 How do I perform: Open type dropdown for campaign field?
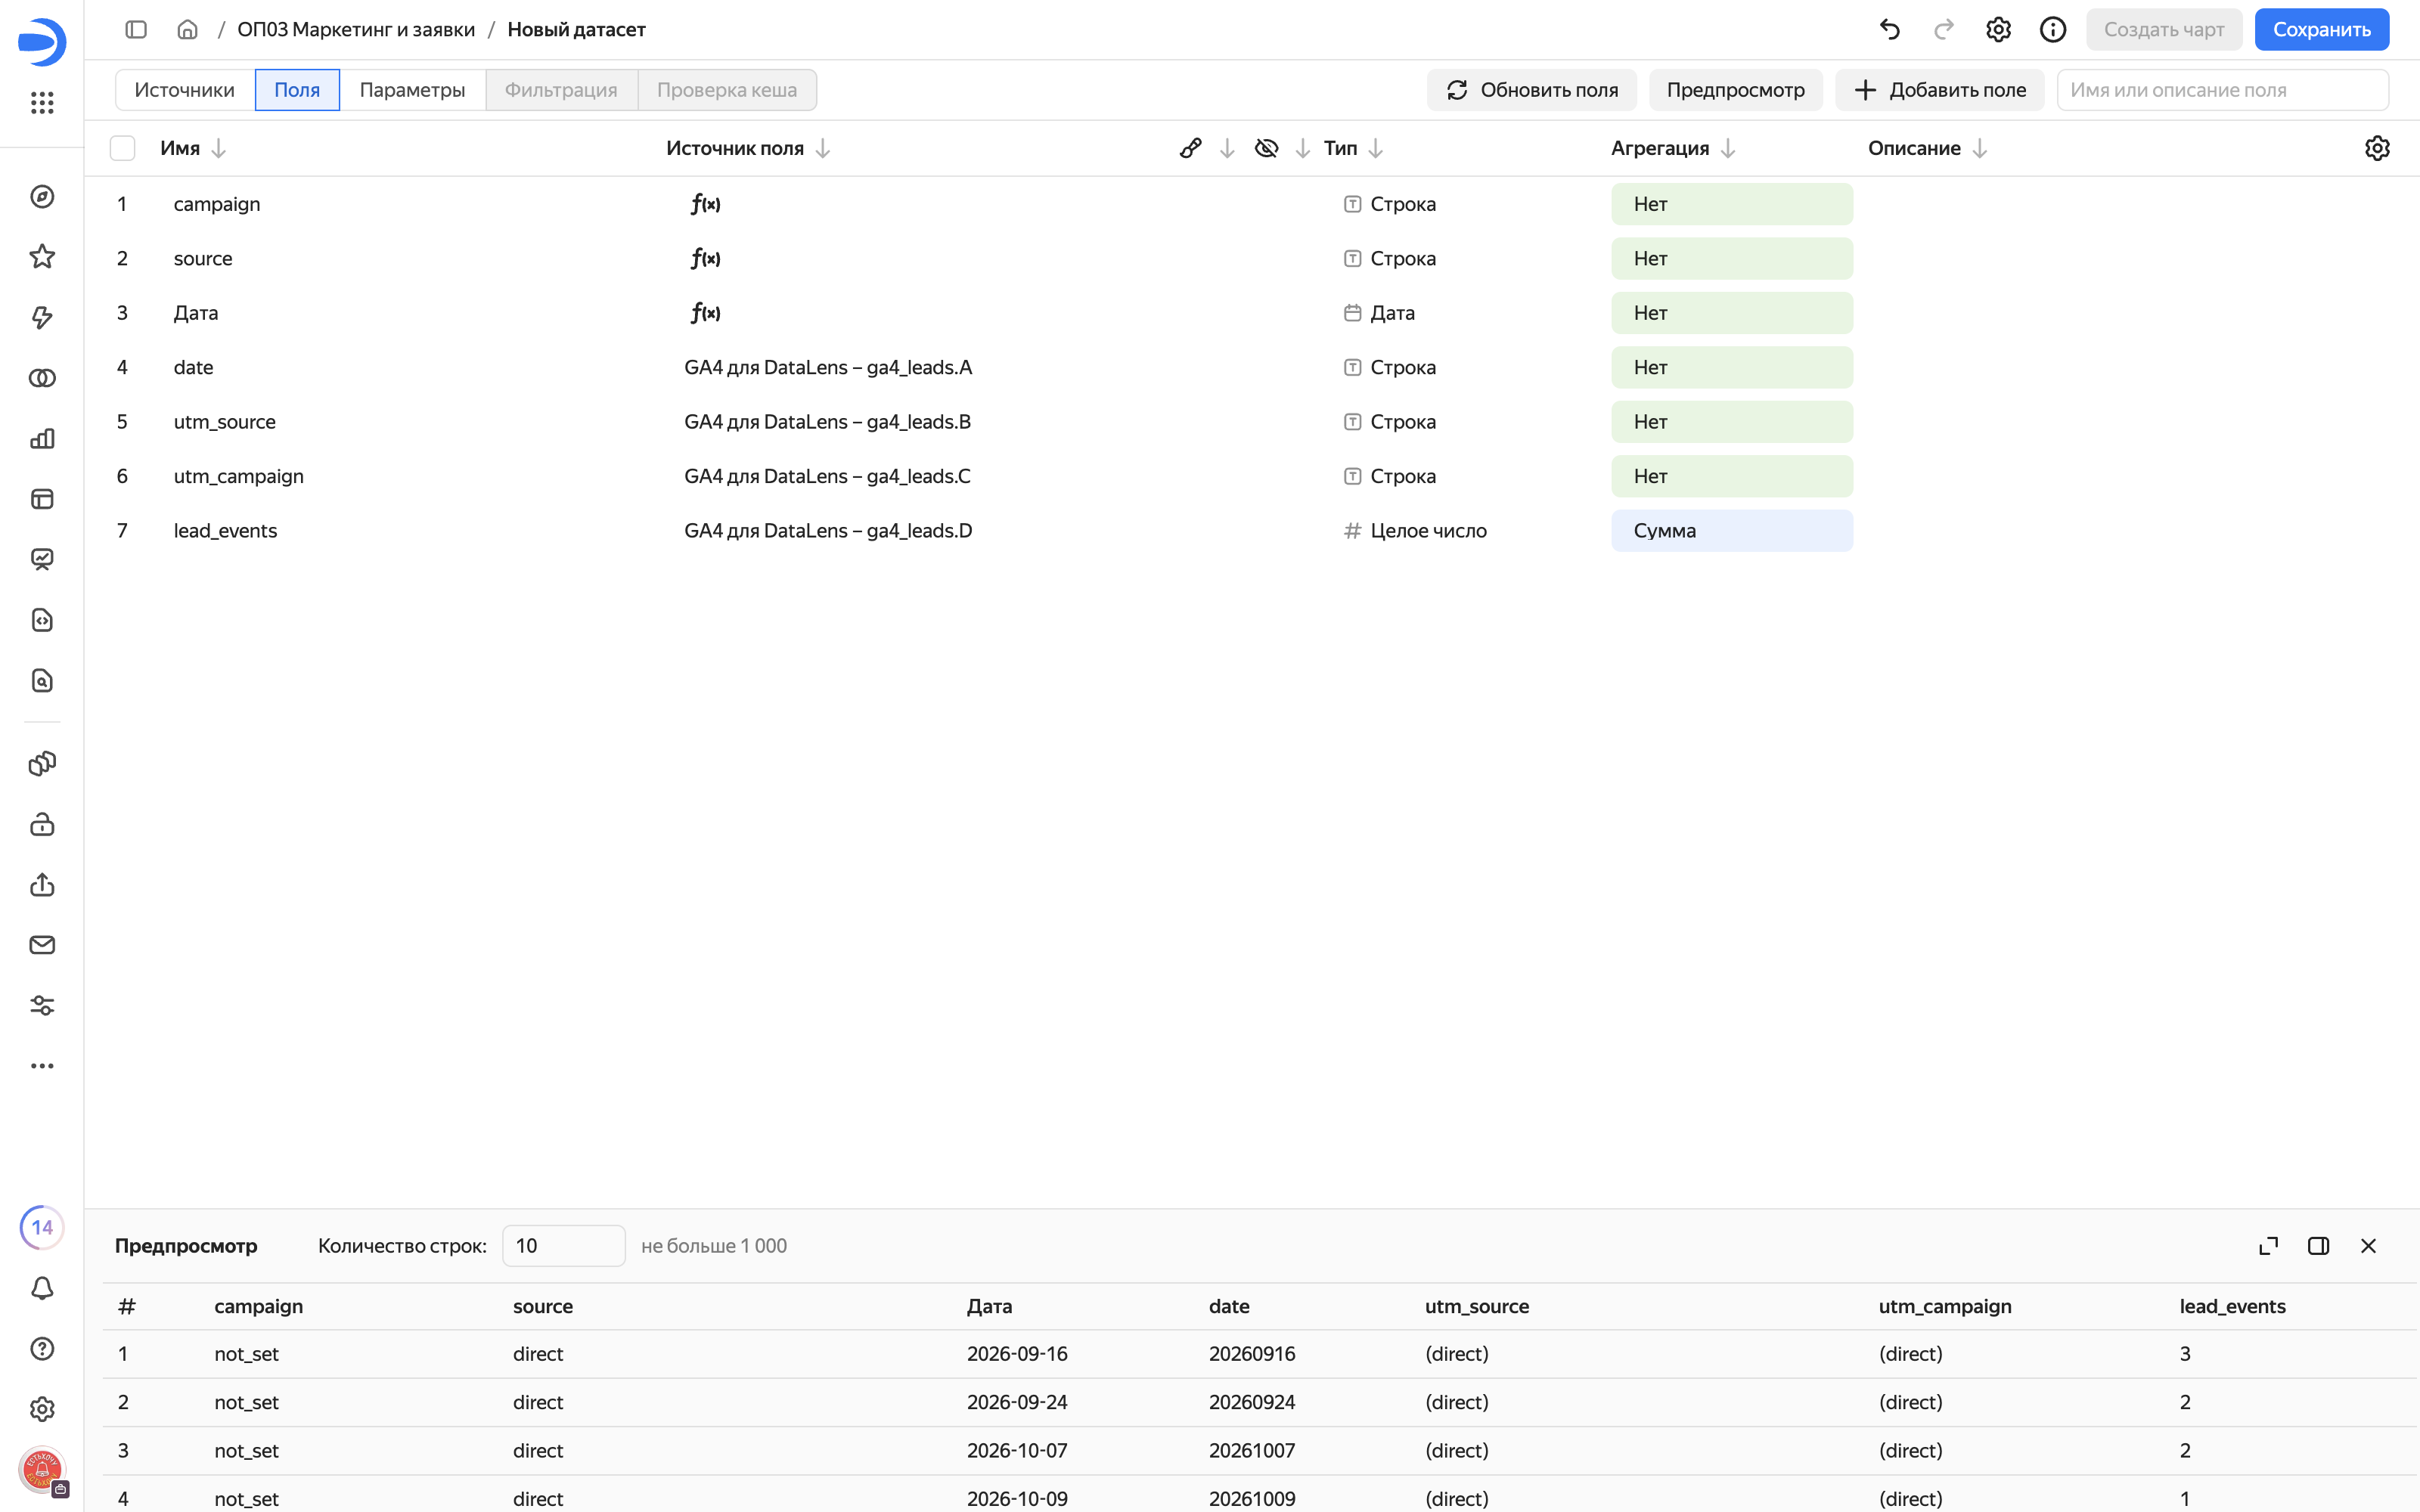(x=1390, y=204)
